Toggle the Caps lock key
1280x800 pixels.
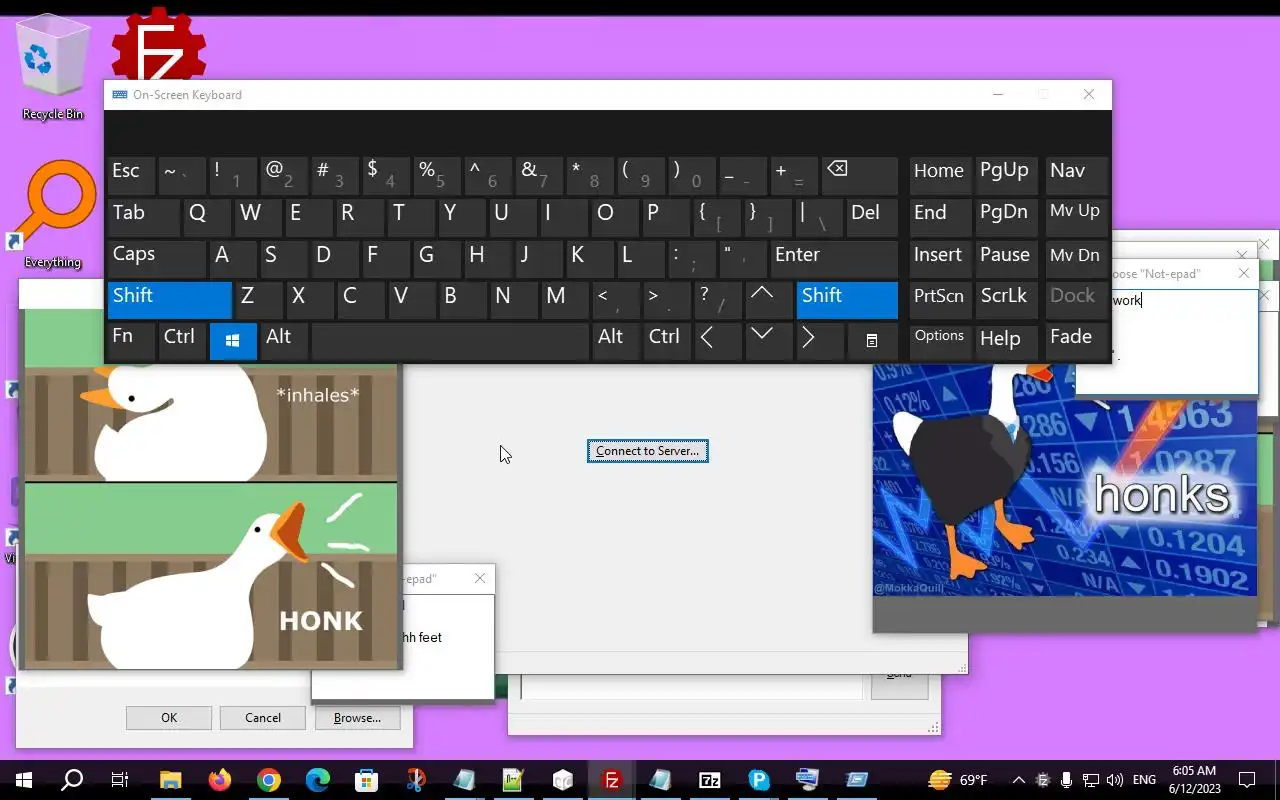click(157, 257)
